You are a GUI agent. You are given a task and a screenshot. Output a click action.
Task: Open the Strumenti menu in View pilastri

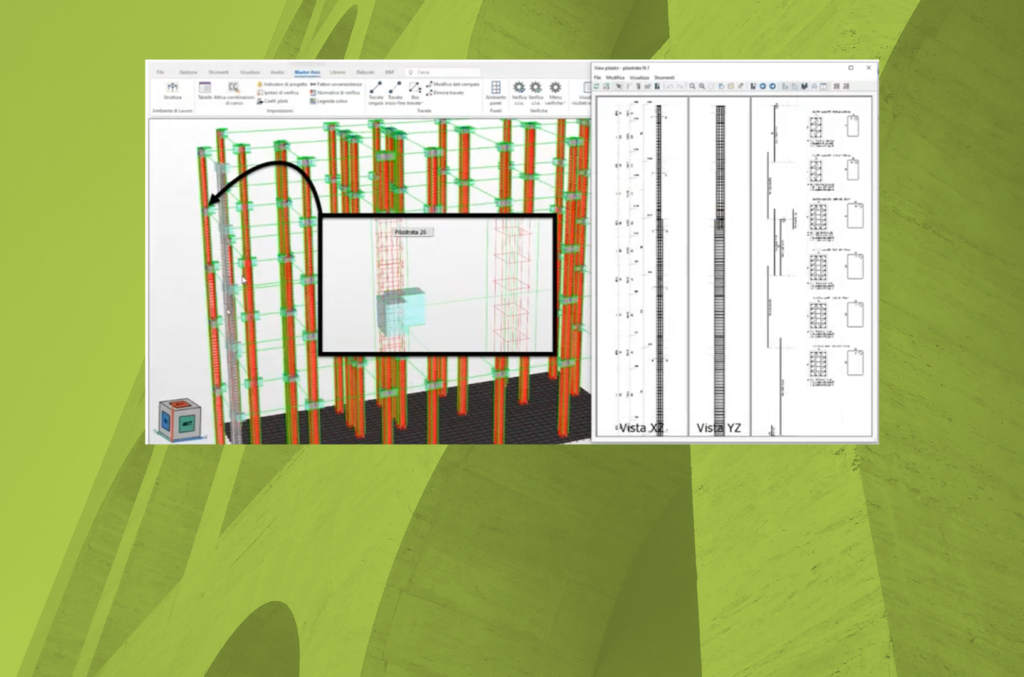tap(664, 77)
